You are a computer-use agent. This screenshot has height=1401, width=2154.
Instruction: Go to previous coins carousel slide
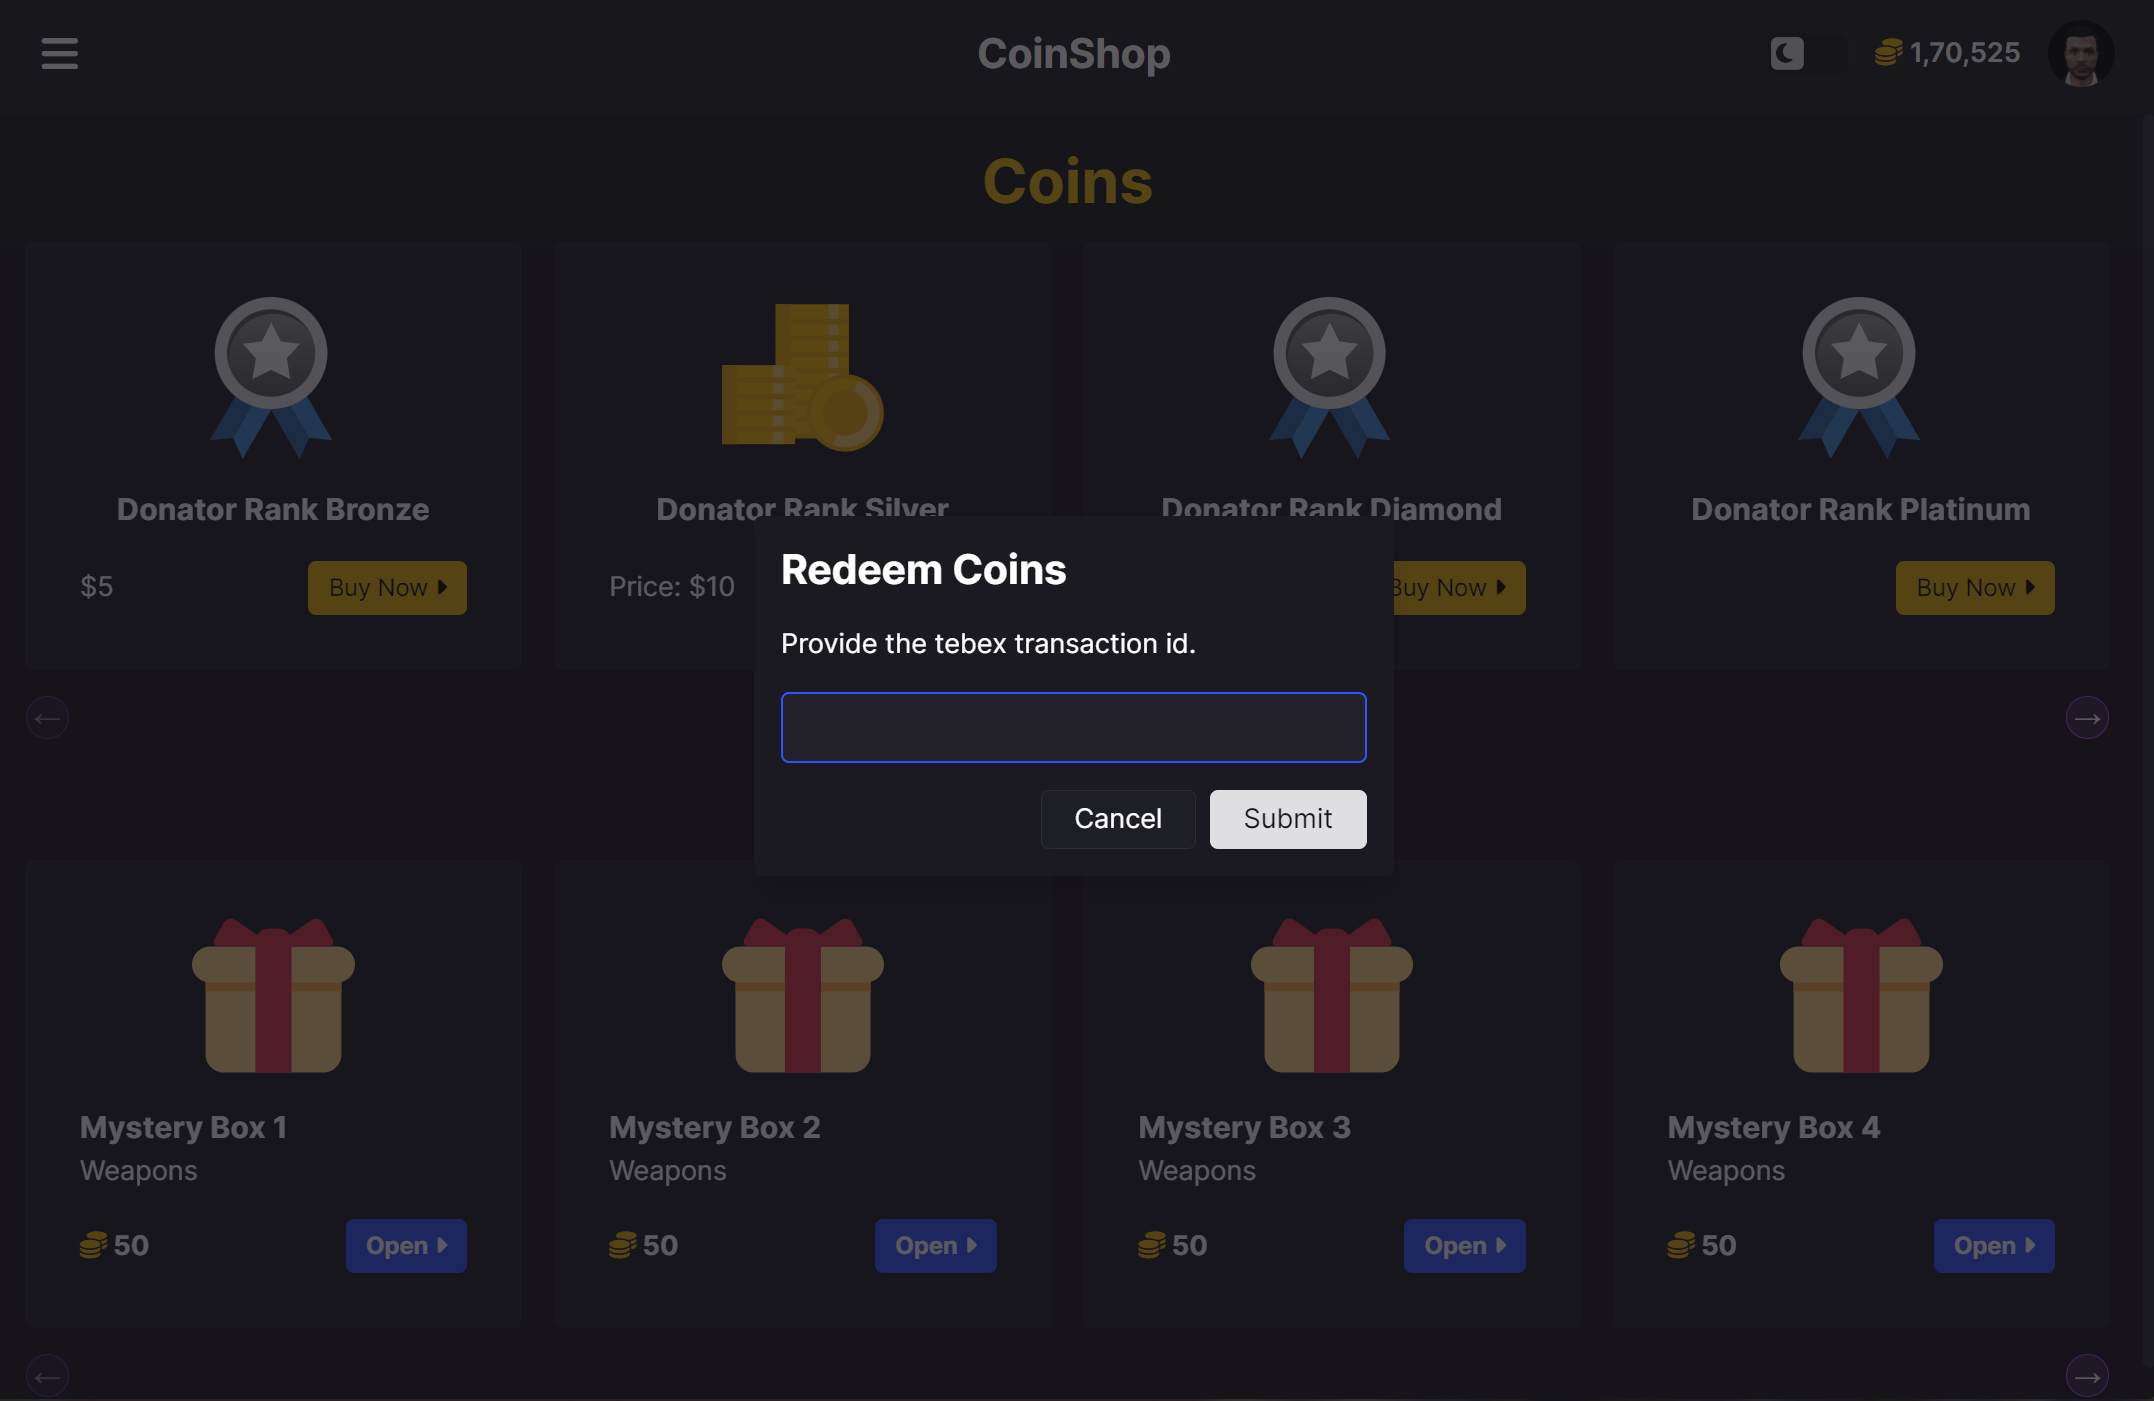pyautogui.click(x=47, y=718)
